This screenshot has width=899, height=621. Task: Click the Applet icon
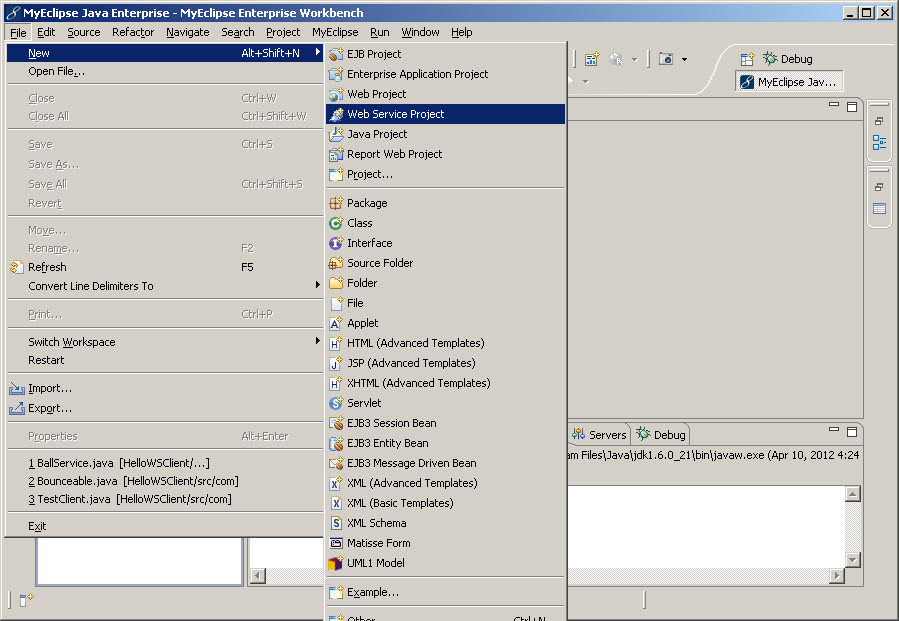(336, 323)
